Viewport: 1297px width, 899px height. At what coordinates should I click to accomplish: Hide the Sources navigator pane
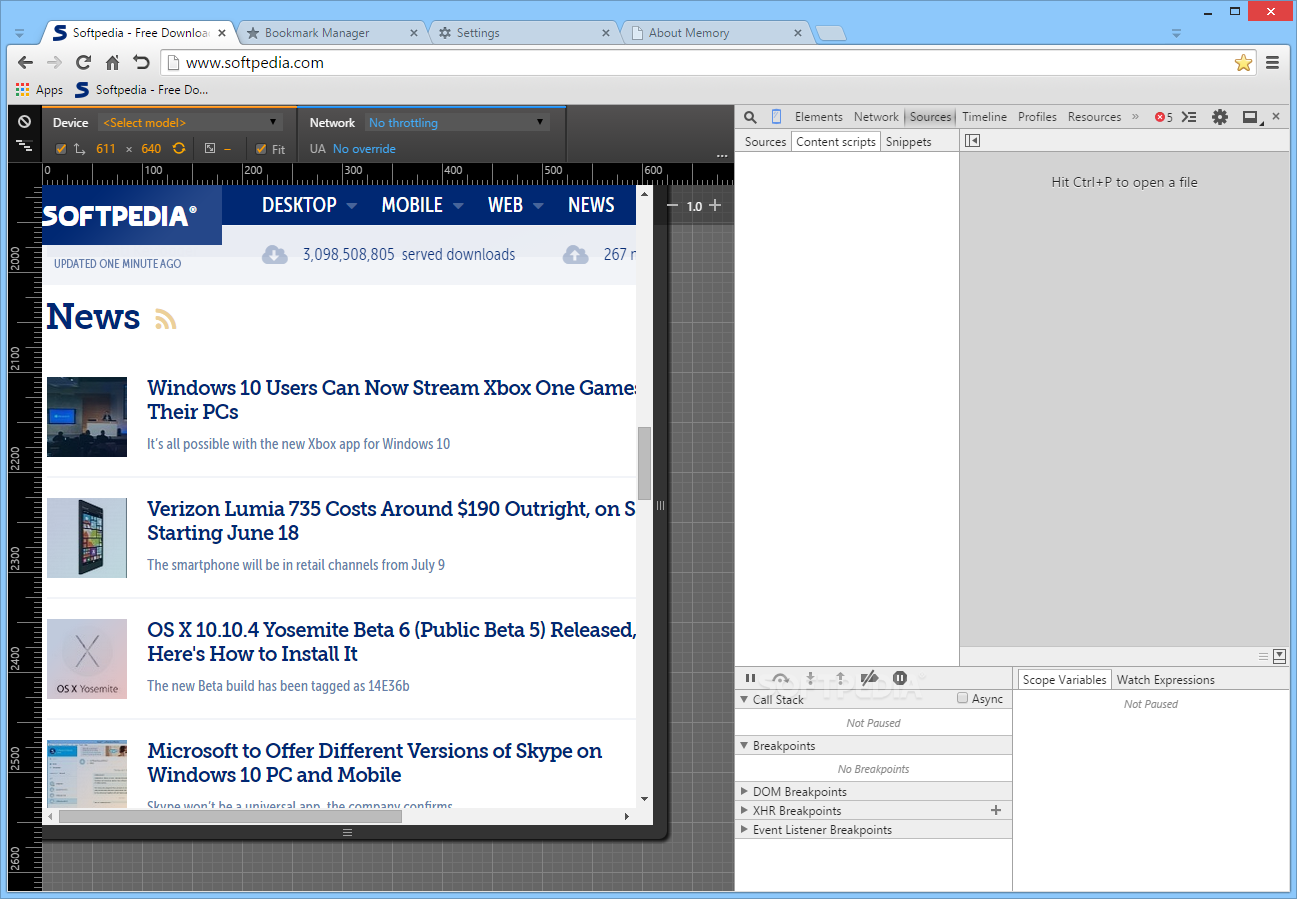972,141
